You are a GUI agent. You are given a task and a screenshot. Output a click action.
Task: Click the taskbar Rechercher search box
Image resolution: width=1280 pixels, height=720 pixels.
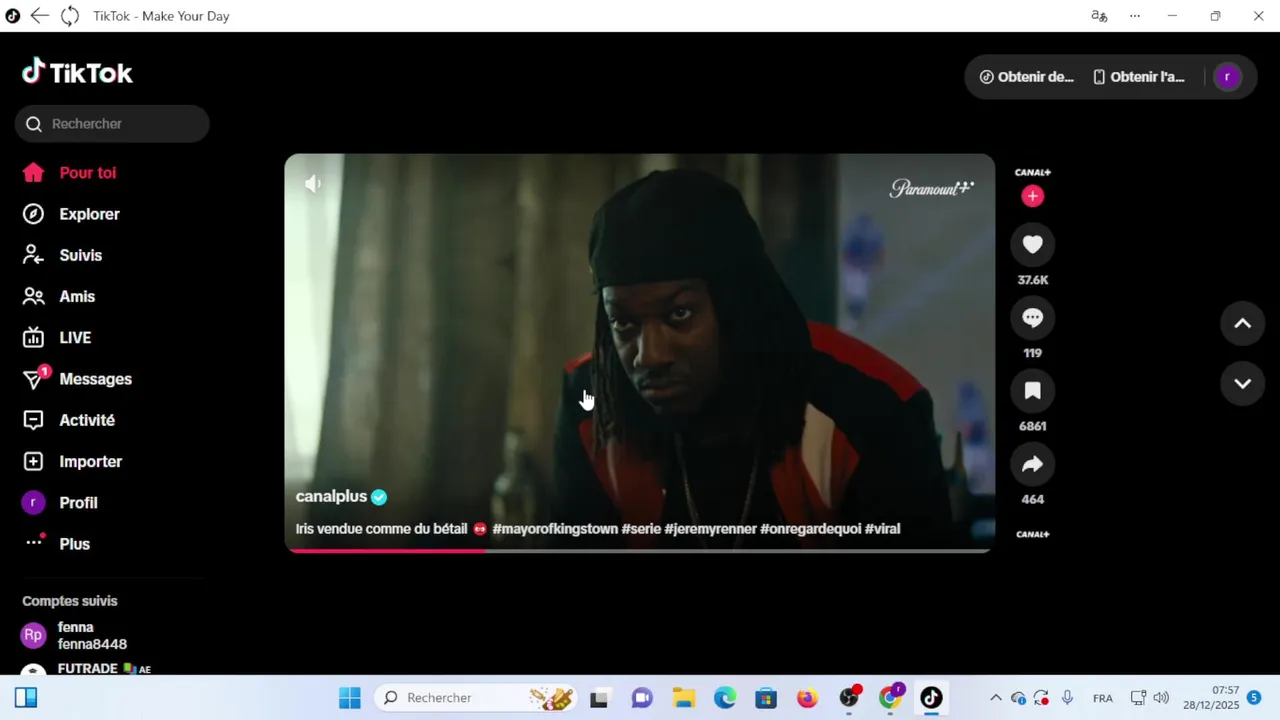tap(477, 698)
